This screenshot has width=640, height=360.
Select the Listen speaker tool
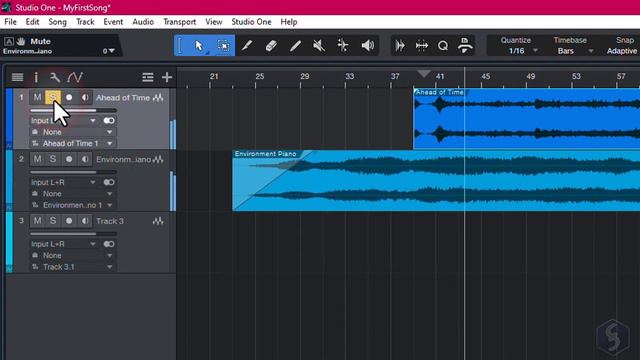[x=367, y=45]
